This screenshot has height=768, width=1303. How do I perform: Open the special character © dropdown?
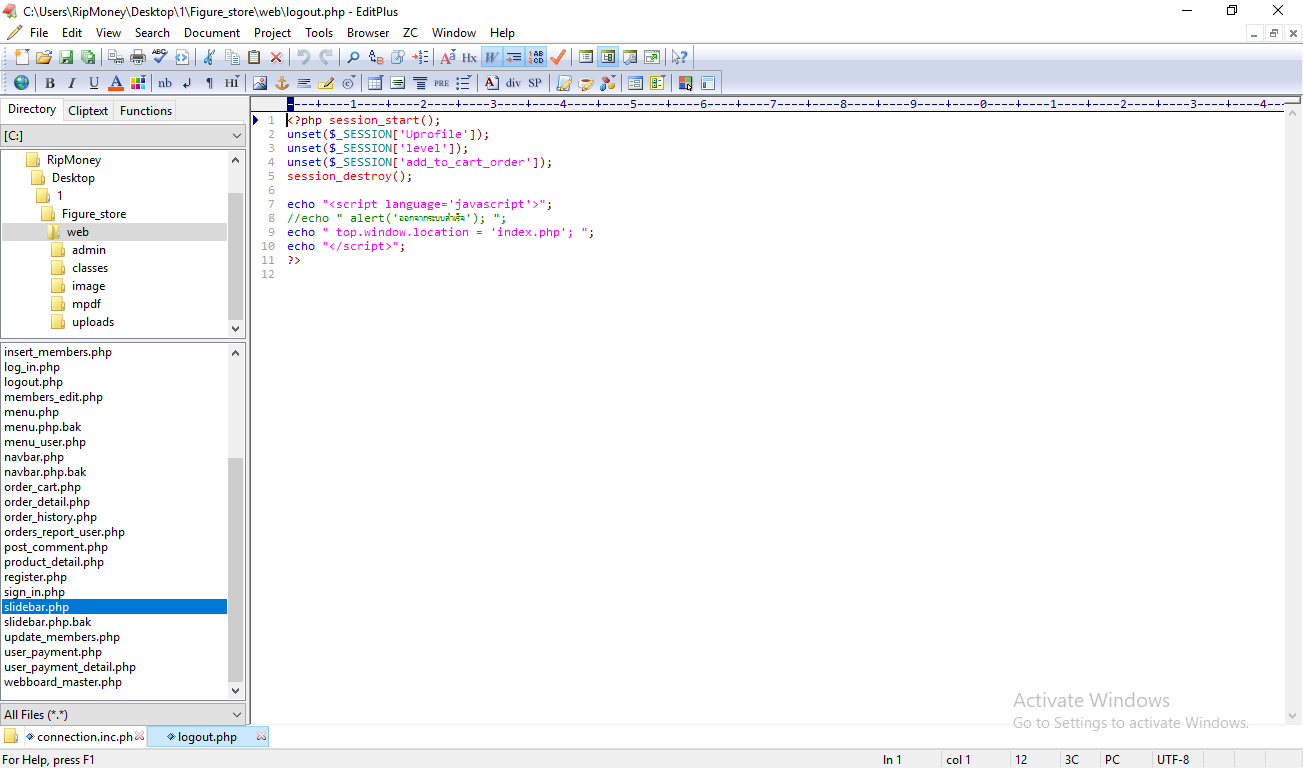pyautogui.click(x=348, y=83)
